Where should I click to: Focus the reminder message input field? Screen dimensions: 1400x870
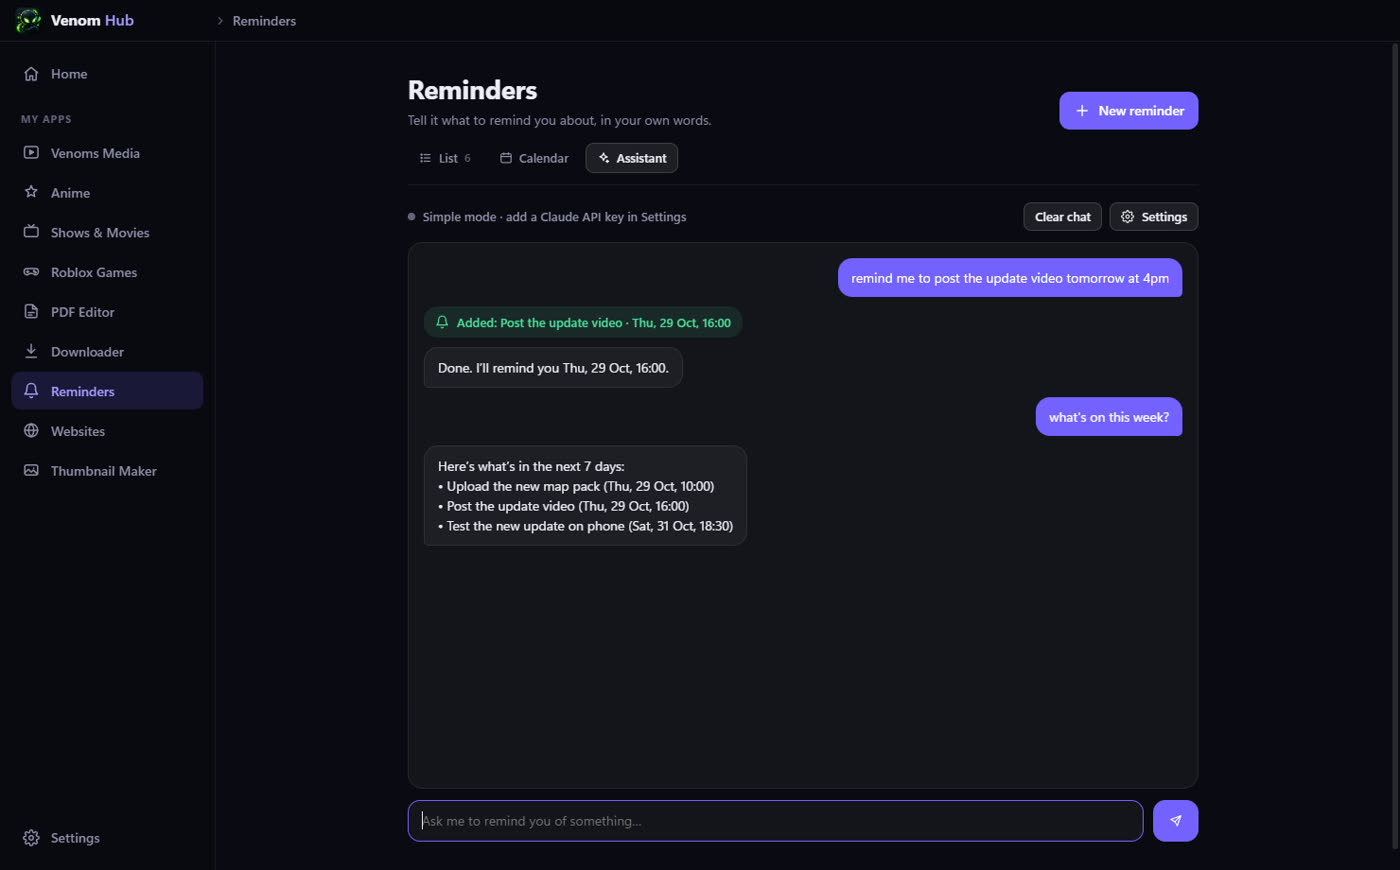[x=775, y=821]
